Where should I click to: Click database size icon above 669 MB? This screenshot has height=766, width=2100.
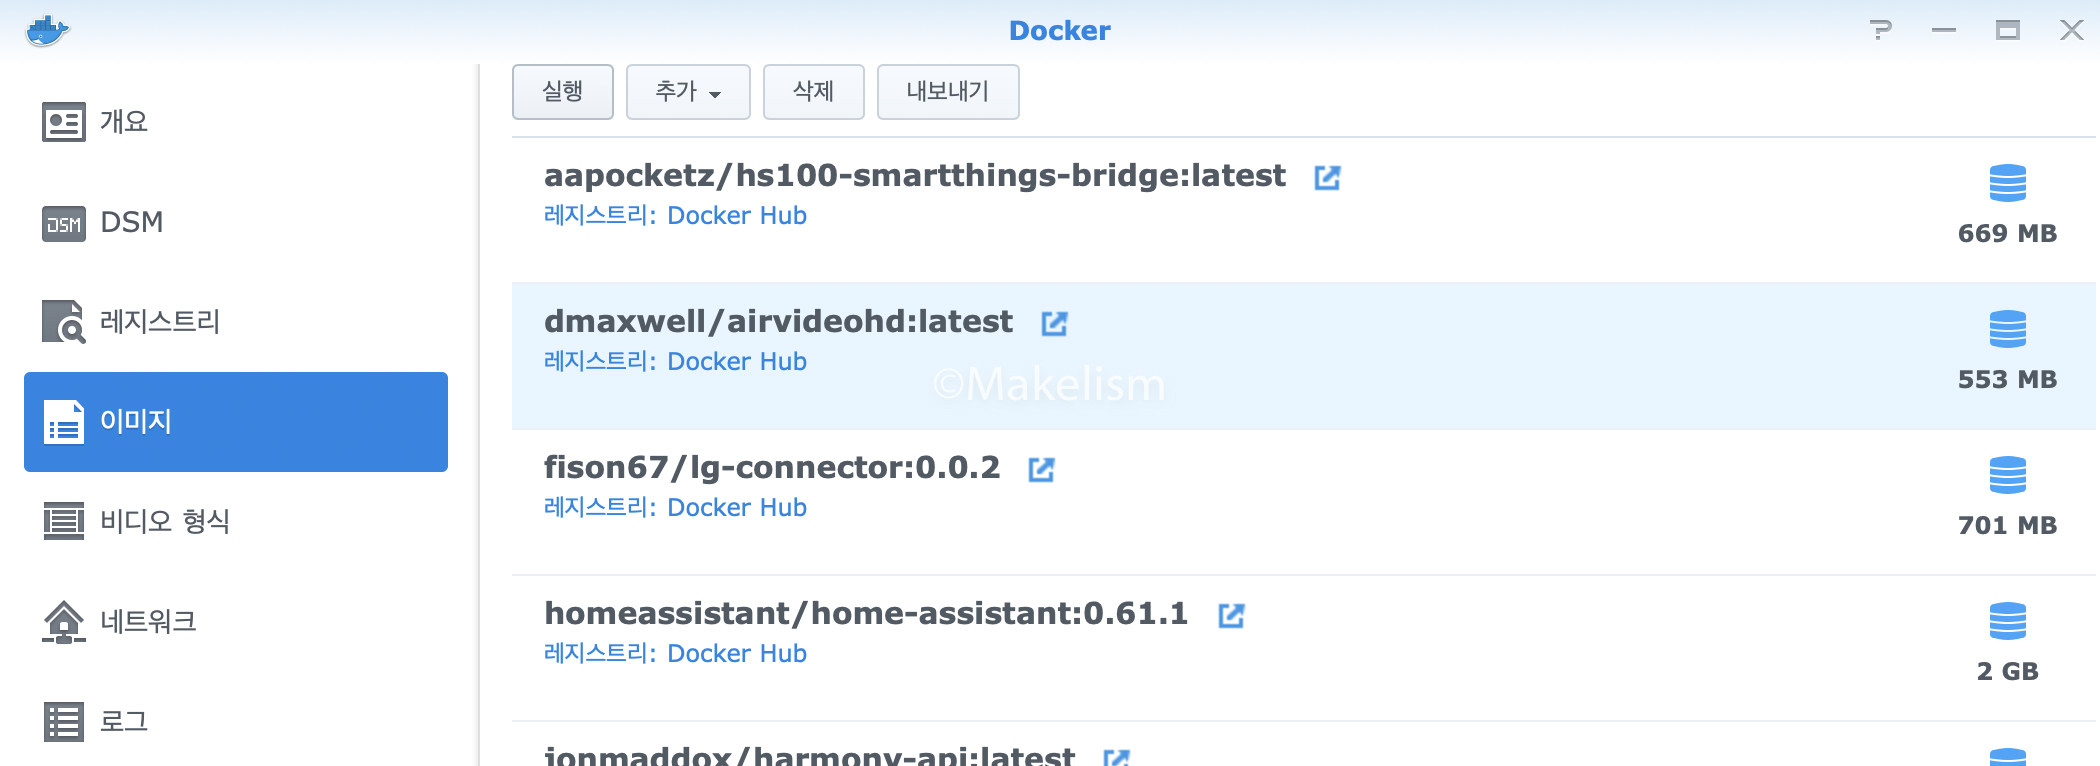[x=2007, y=183]
